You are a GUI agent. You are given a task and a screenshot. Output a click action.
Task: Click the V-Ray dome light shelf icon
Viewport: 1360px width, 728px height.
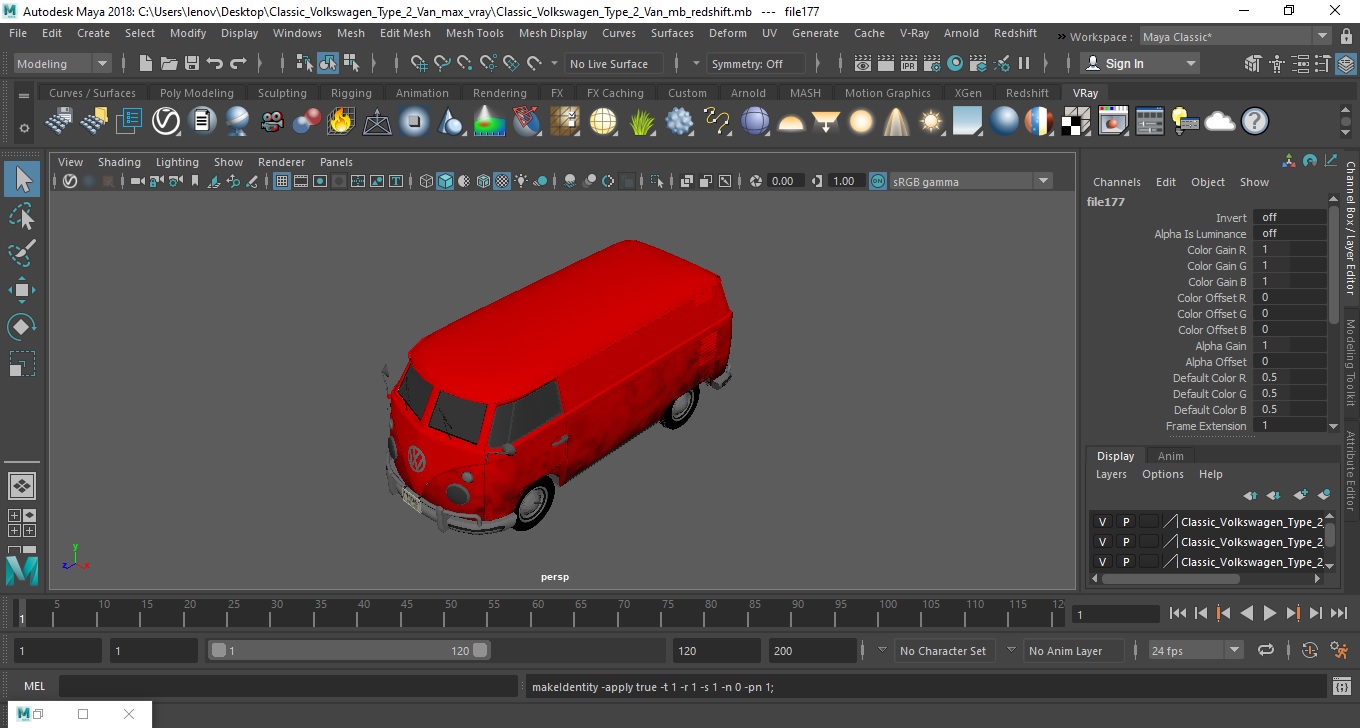(791, 122)
